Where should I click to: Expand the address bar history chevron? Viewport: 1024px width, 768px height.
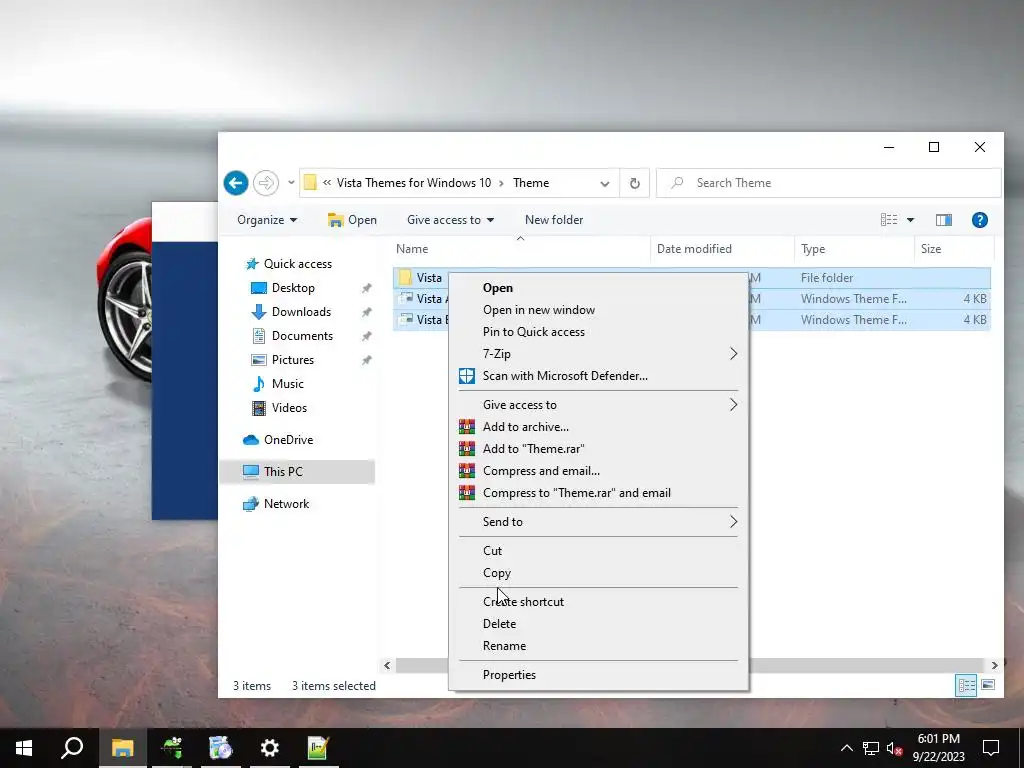605,184
